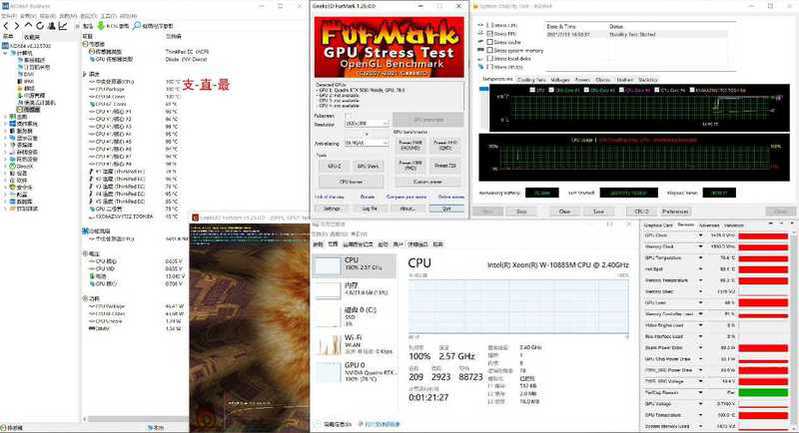Click the Preset:1080 button in FurMark
Viewport: 799px width, 433px height.
point(410,165)
